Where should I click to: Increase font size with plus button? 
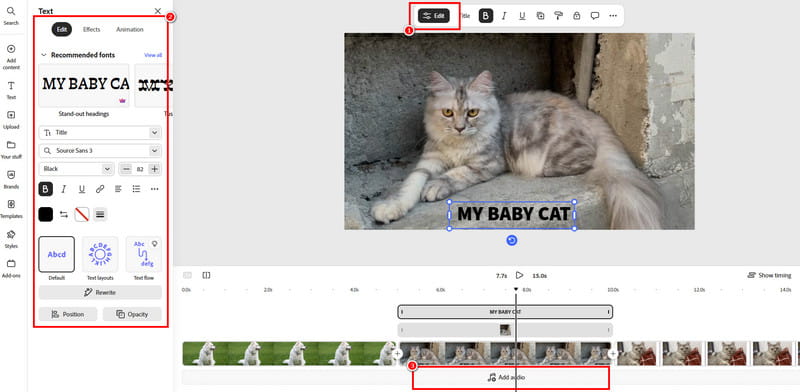click(x=155, y=169)
